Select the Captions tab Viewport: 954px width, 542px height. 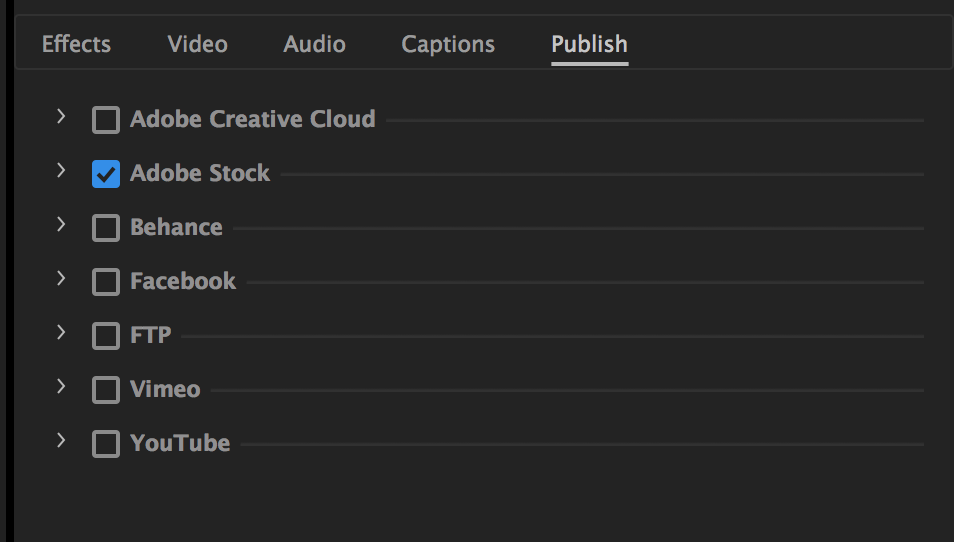(x=448, y=45)
